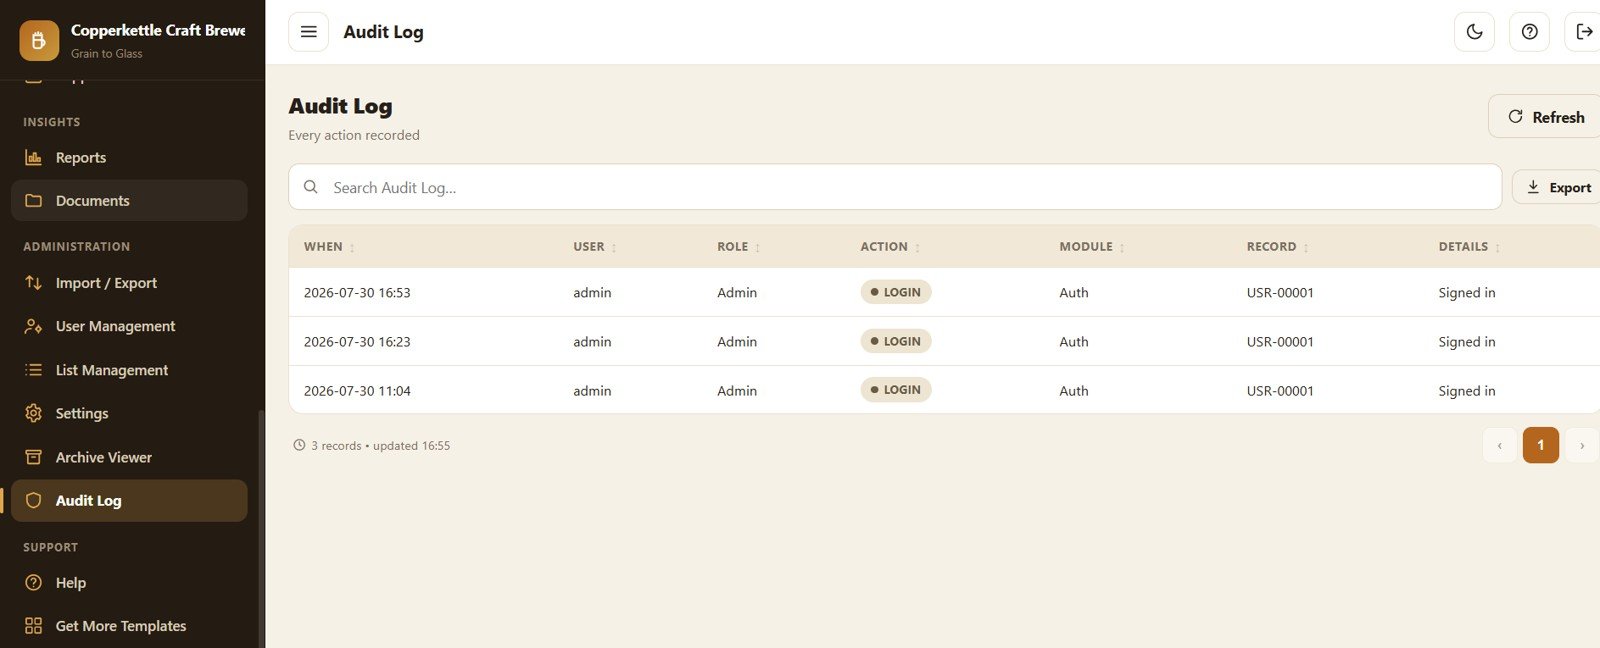The height and width of the screenshot is (648, 1600).
Task: Click USR-00001 in the 16:53 row
Action: point(1280,293)
